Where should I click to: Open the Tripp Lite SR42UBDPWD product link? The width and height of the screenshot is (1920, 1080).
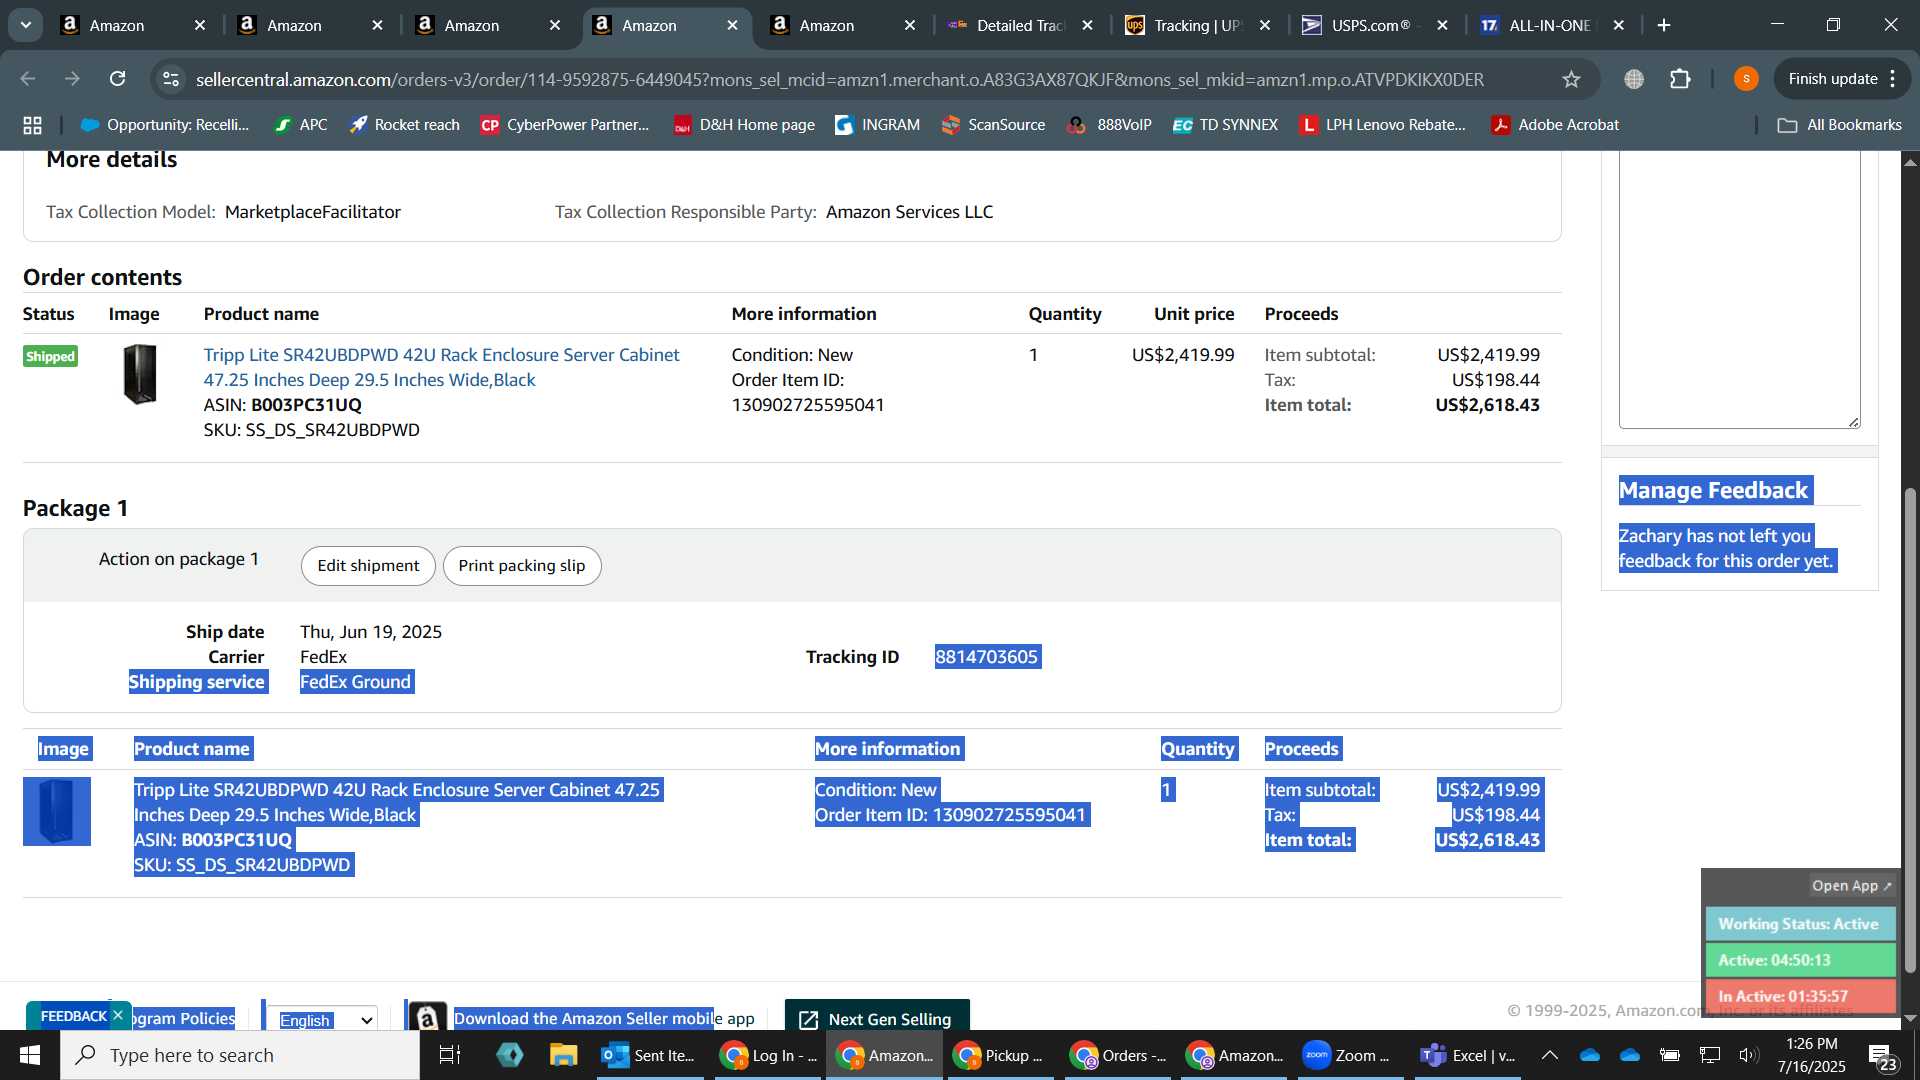click(441, 367)
